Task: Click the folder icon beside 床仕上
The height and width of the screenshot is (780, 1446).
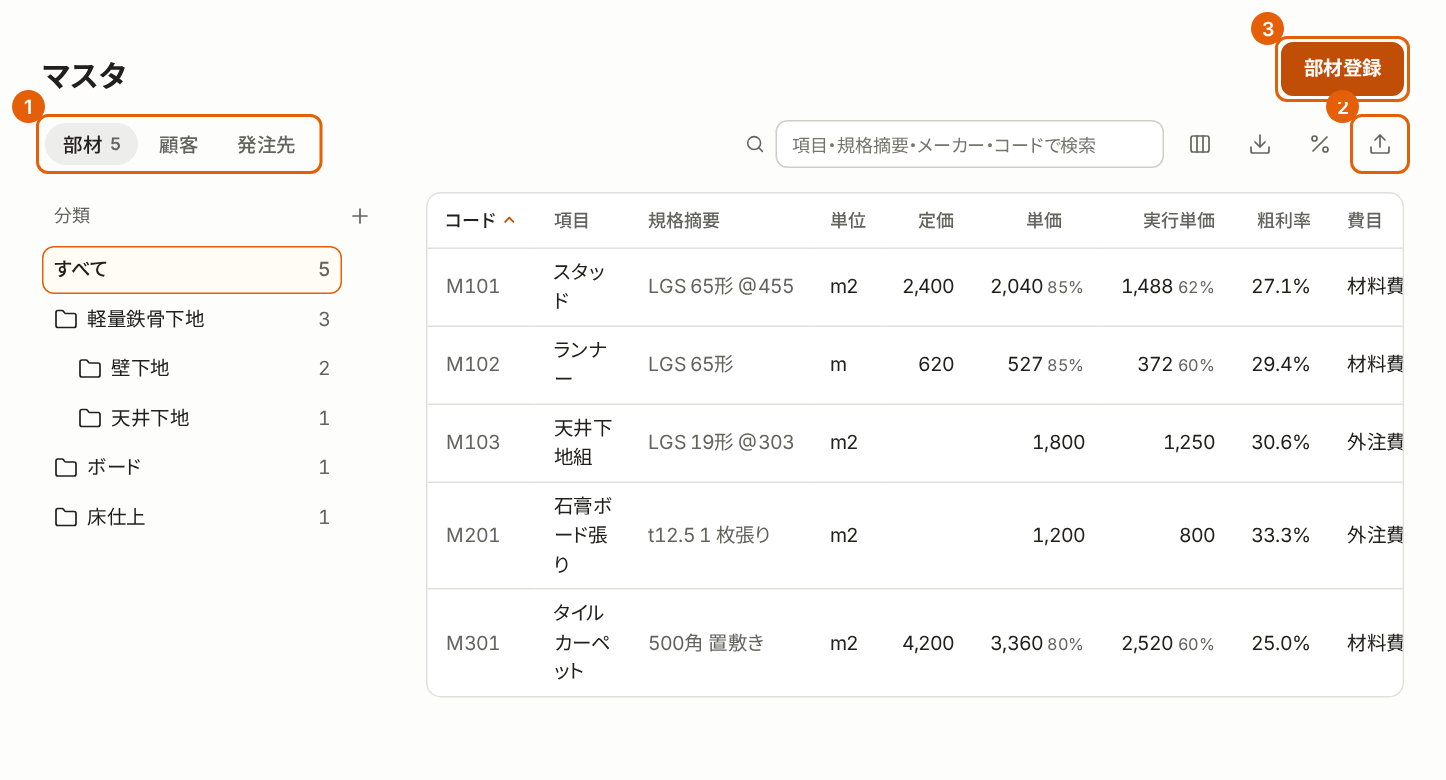Action: [66, 517]
